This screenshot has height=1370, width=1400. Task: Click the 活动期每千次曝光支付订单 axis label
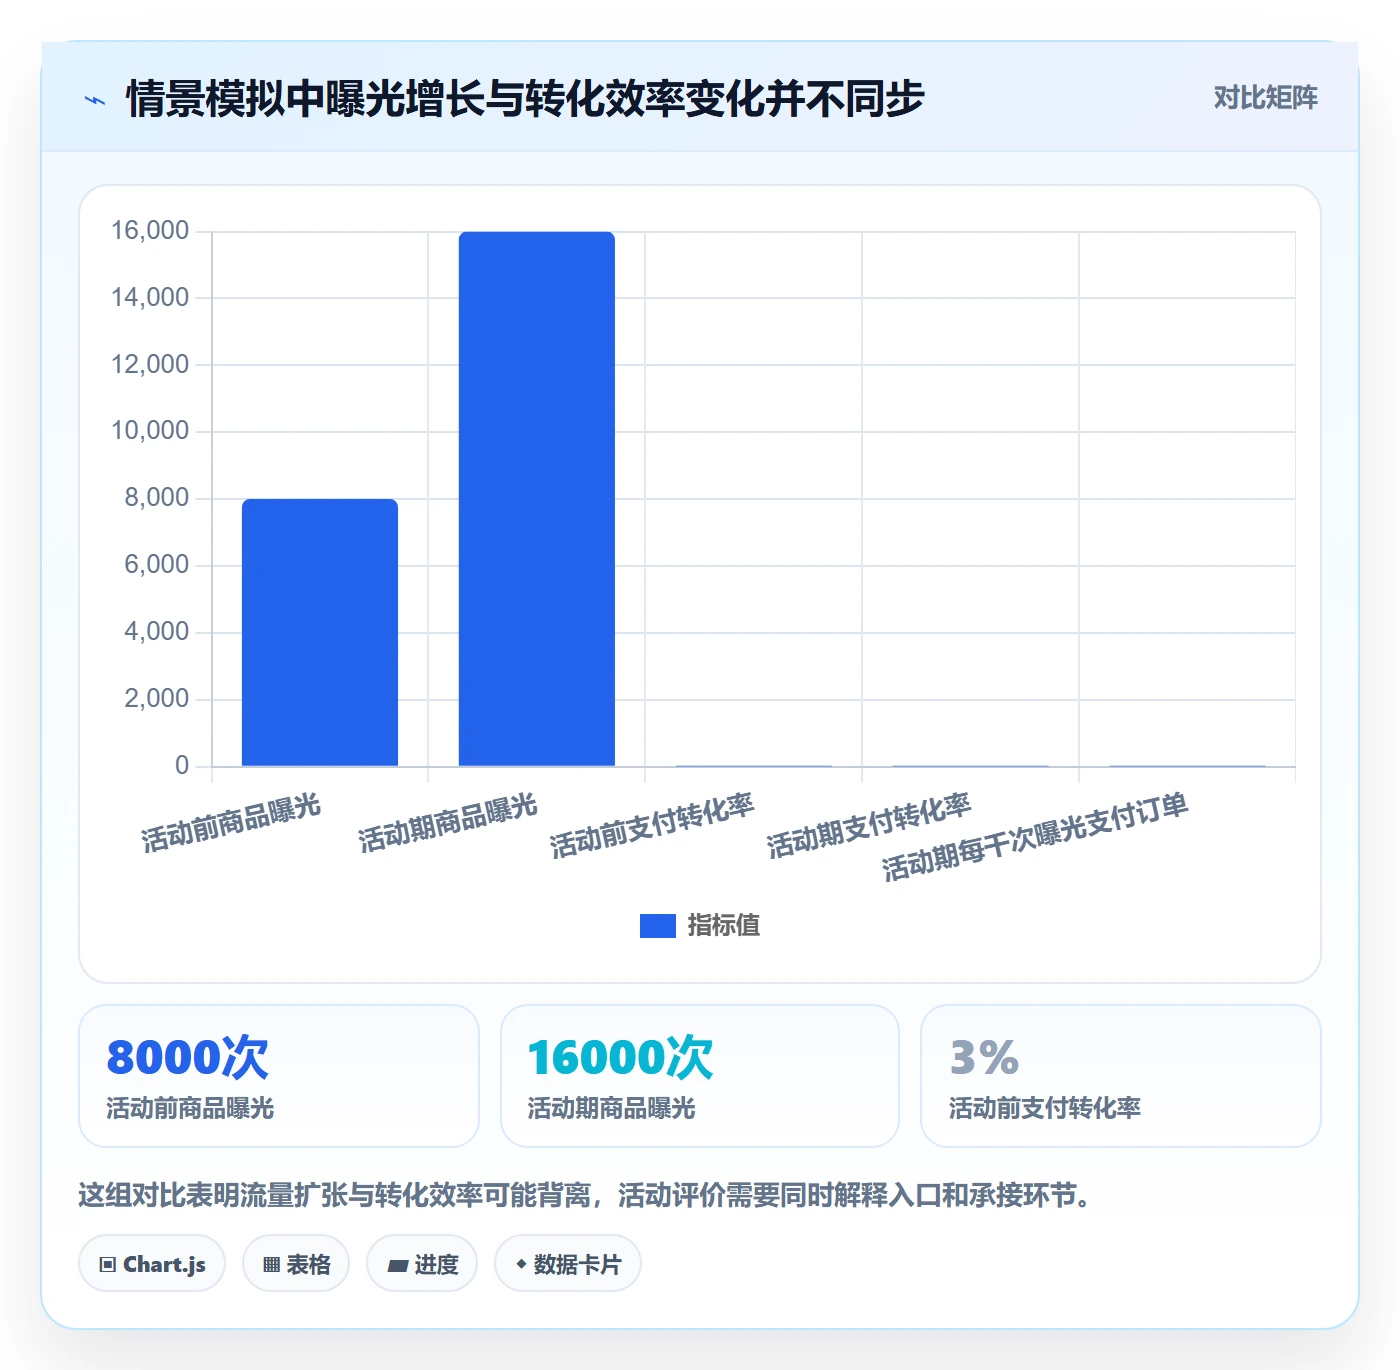point(1035,837)
